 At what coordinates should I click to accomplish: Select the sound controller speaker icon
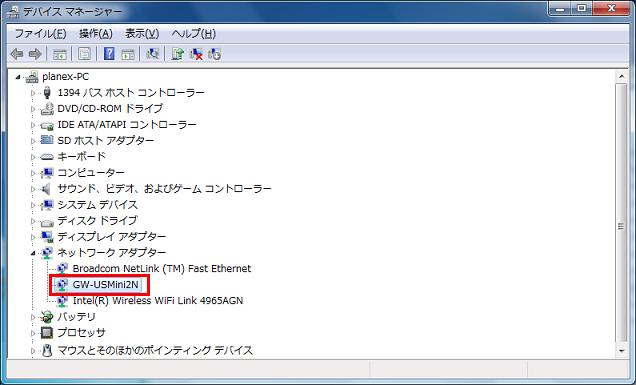47,189
